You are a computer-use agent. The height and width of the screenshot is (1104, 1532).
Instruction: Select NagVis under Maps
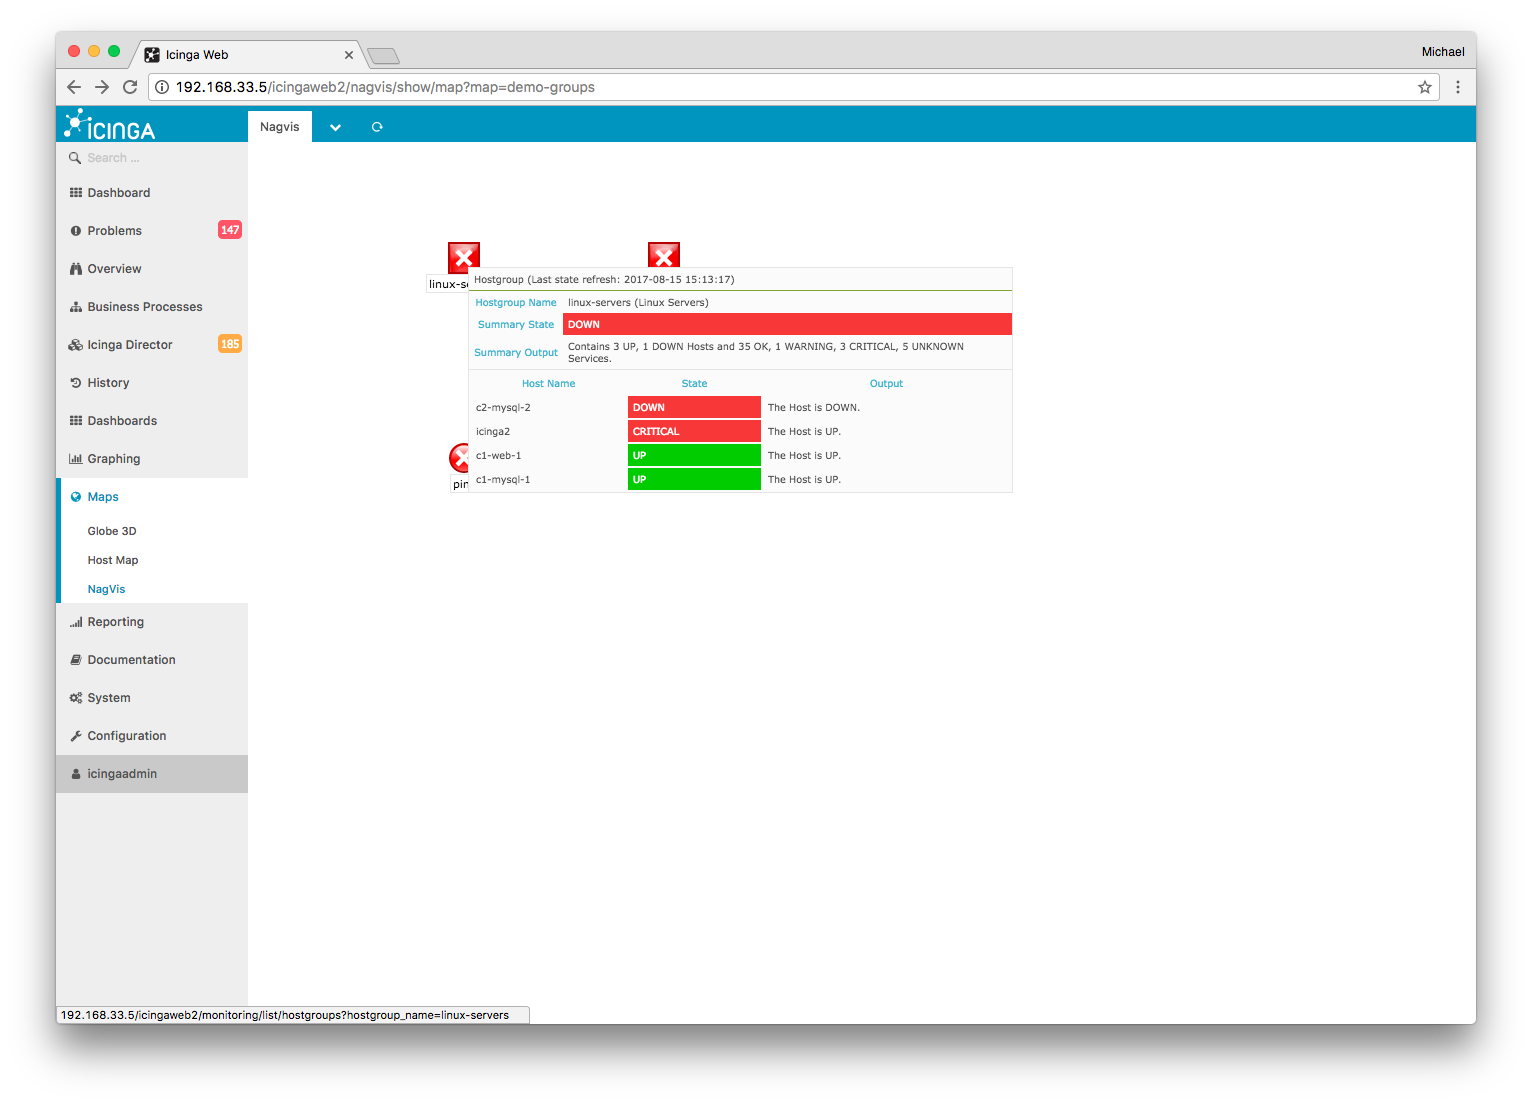click(106, 589)
